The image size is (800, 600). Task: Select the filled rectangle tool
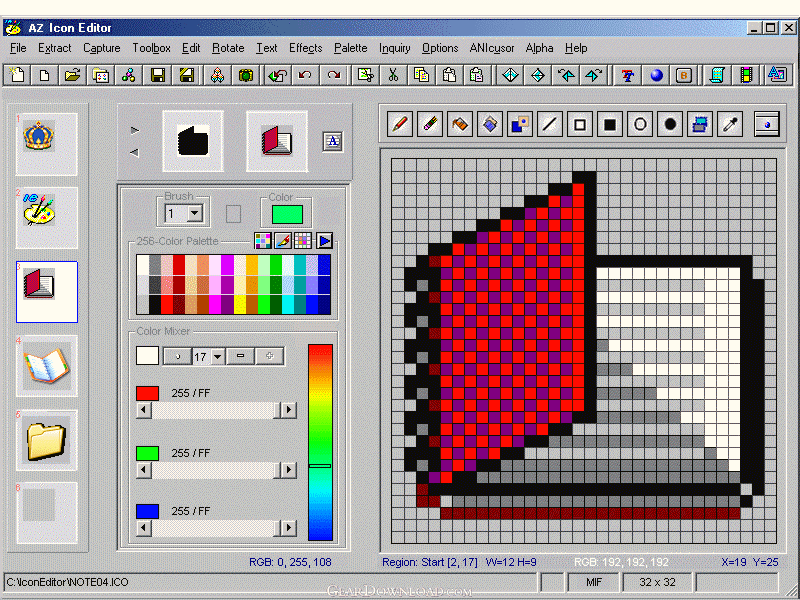(610, 124)
